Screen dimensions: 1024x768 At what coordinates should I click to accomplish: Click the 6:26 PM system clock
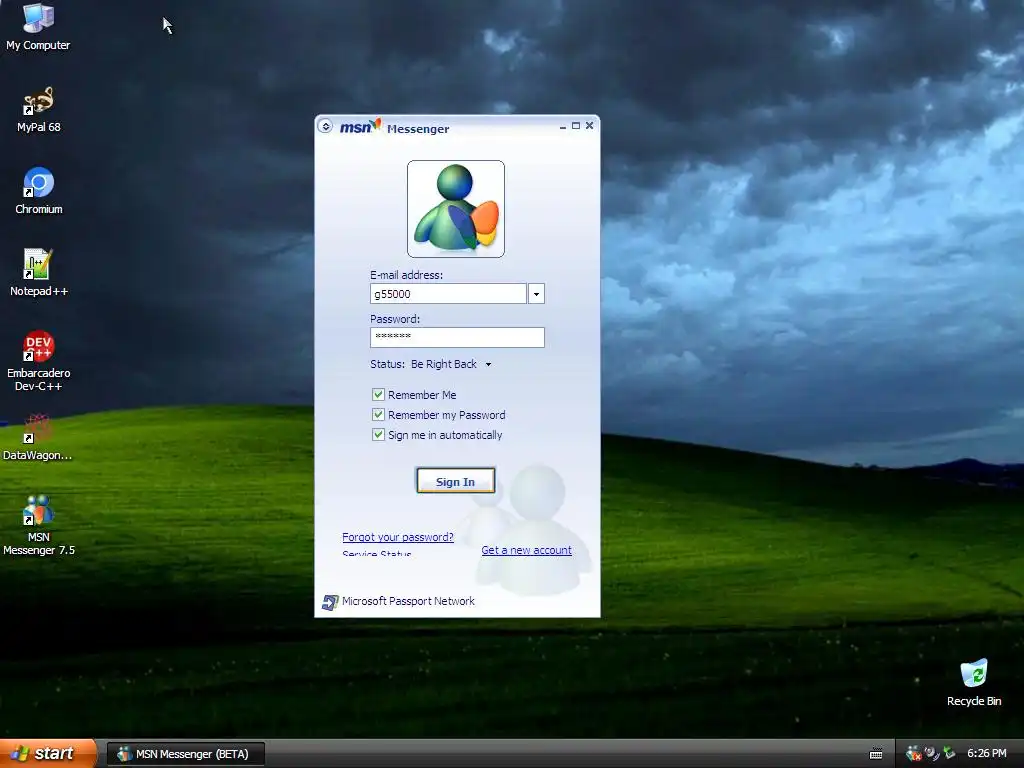[986, 754]
